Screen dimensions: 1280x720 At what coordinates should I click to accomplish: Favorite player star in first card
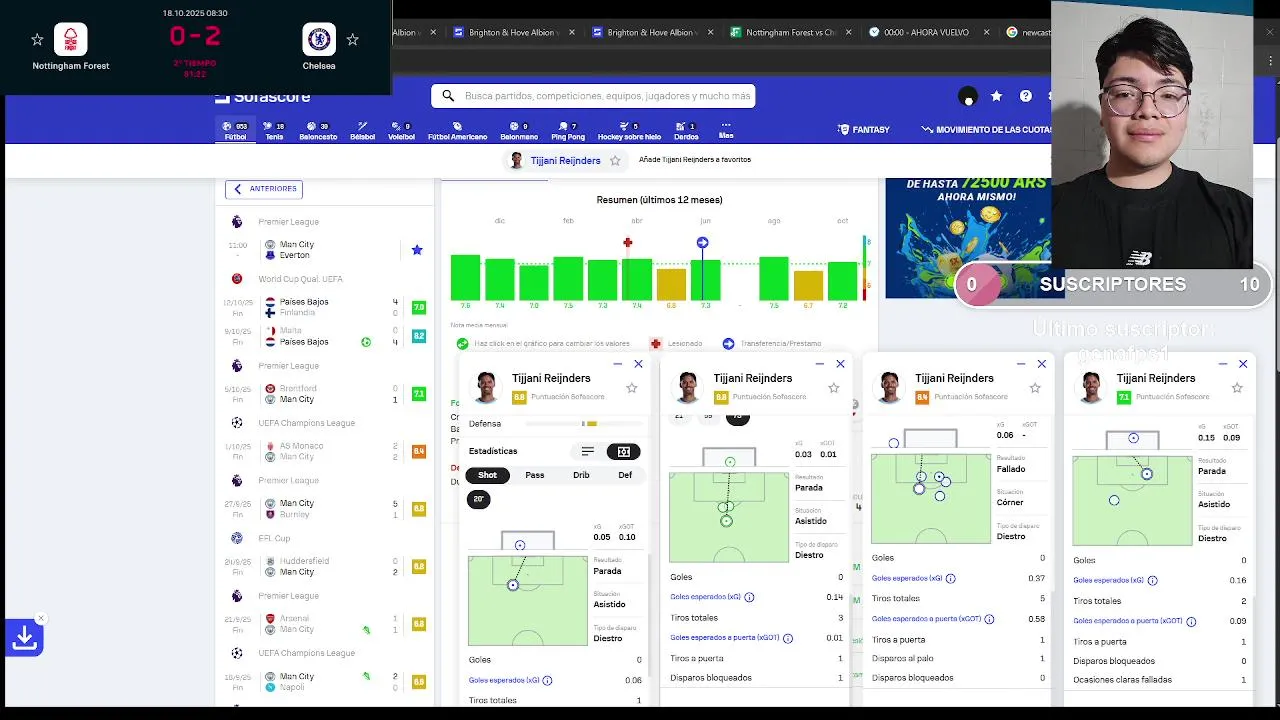click(x=631, y=388)
